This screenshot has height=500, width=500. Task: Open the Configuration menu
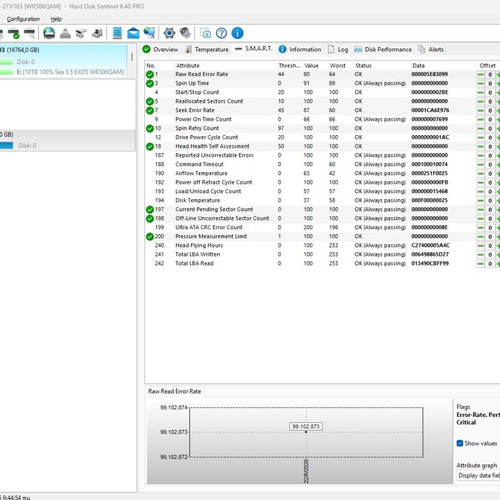(23, 19)
